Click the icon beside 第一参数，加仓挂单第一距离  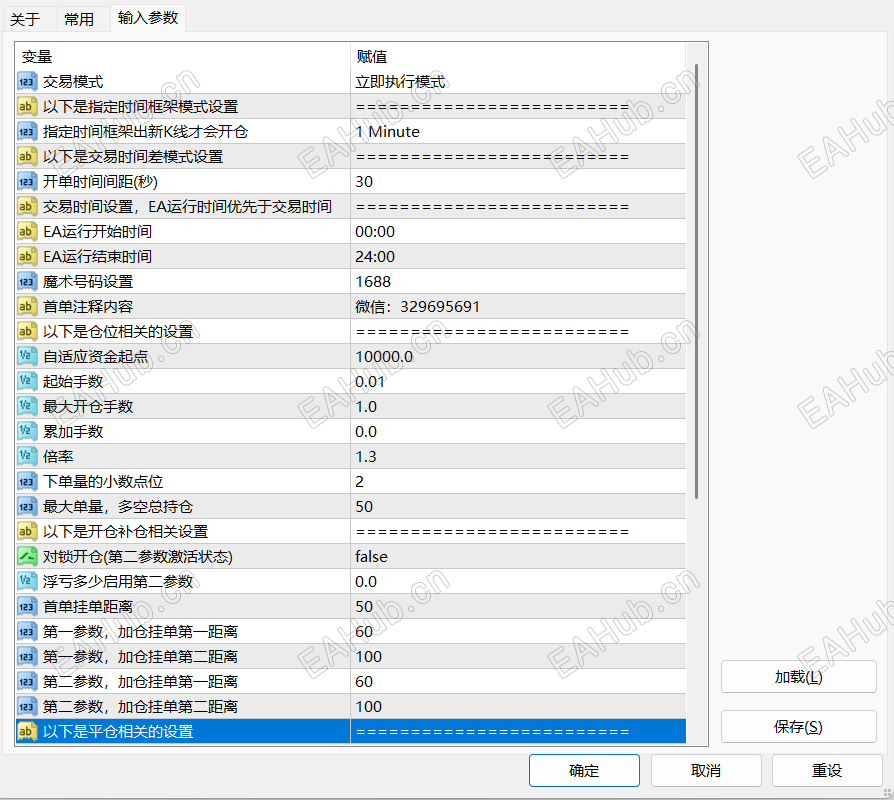(26, 631)
